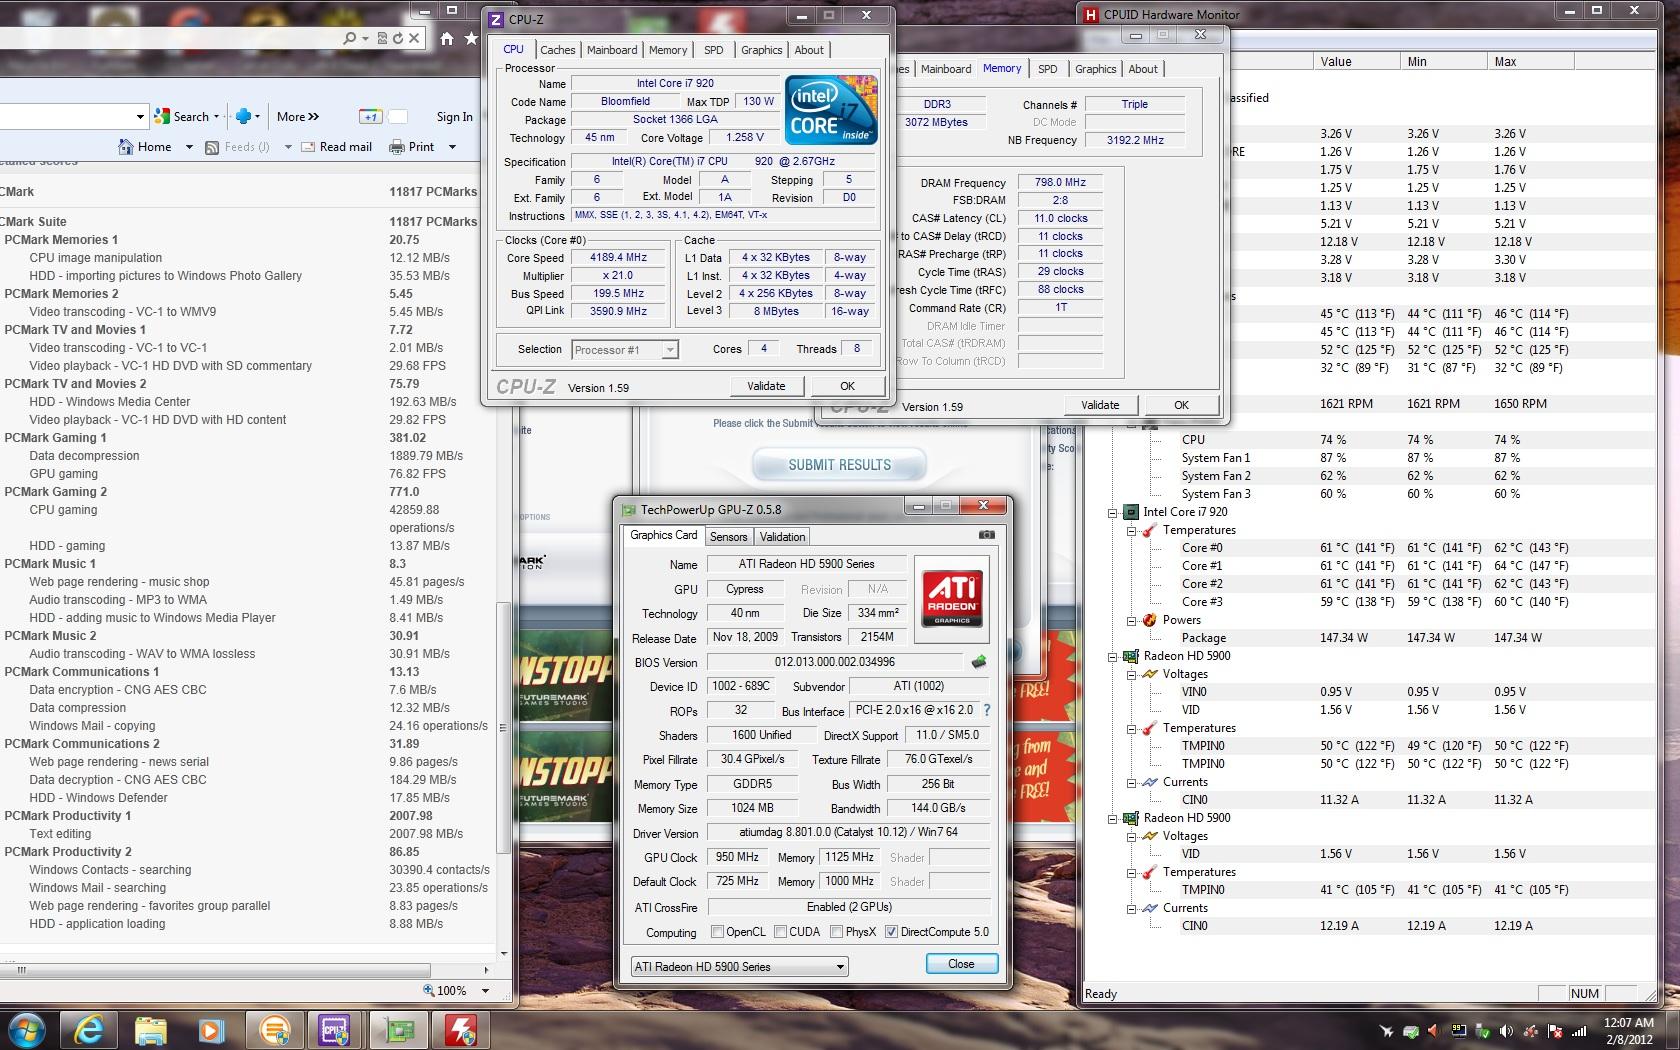Click the browser Home house icon
The image size is (1680, 1050).
[447, 39]
